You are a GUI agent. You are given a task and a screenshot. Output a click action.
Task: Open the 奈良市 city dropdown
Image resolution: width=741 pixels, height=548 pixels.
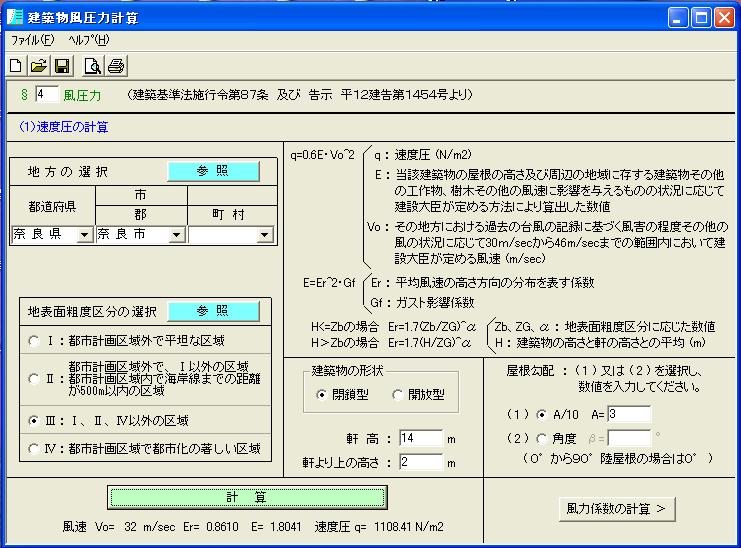[176, 235]
